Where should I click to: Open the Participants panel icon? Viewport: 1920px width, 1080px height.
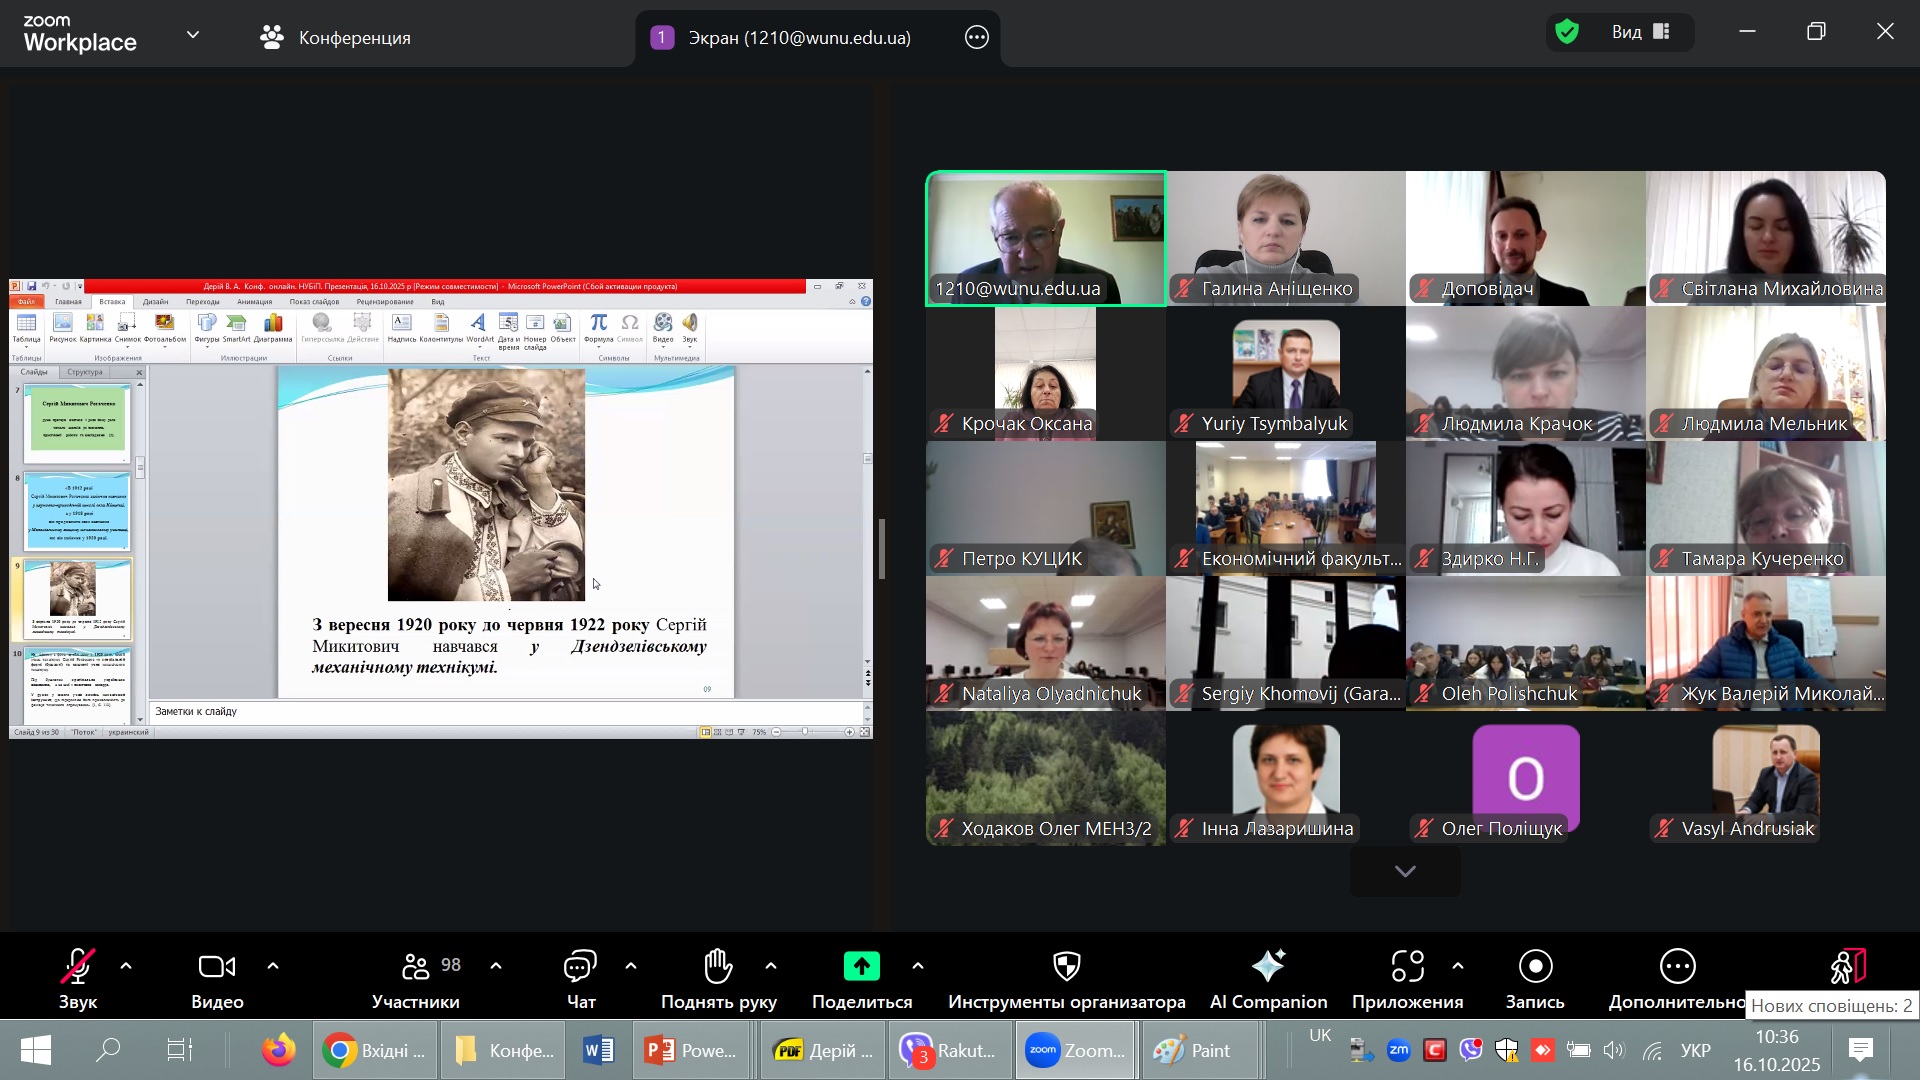pyautogui.click(x=415, y=967)
